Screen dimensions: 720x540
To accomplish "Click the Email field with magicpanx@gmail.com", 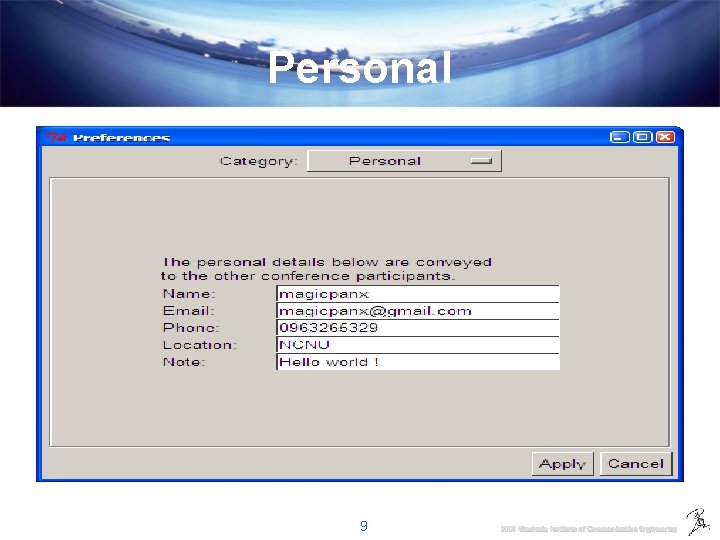I will 418,311.
